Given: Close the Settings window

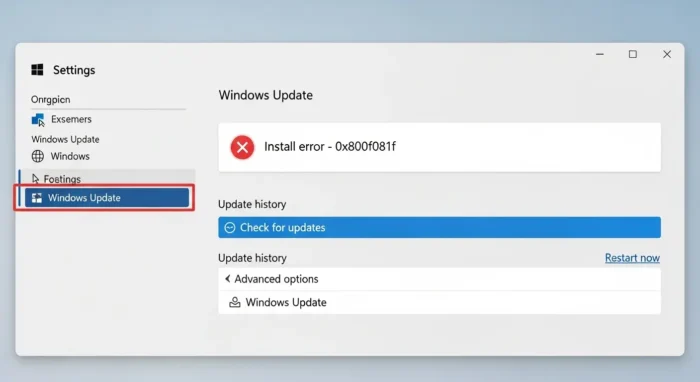Looking at the screenshot, I should click(667, 54).
